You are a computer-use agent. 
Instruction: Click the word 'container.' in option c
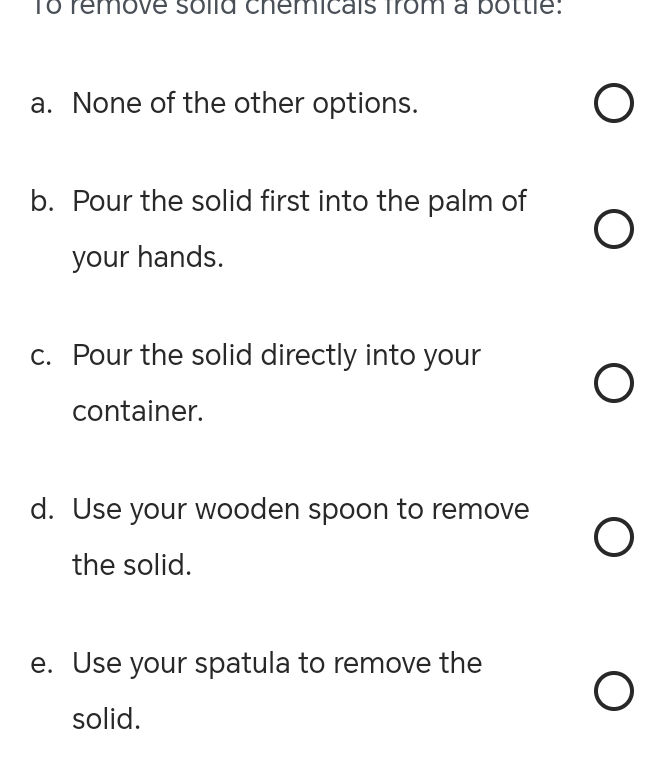tap(138, 411)
